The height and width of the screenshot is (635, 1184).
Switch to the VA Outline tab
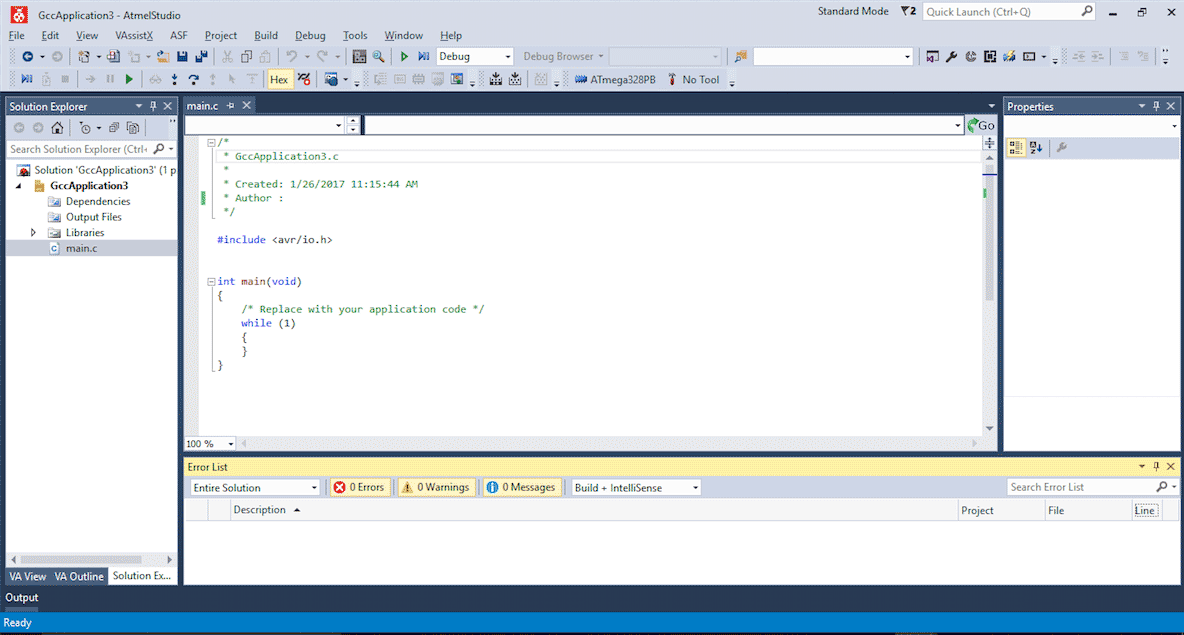tap(79, 576)
